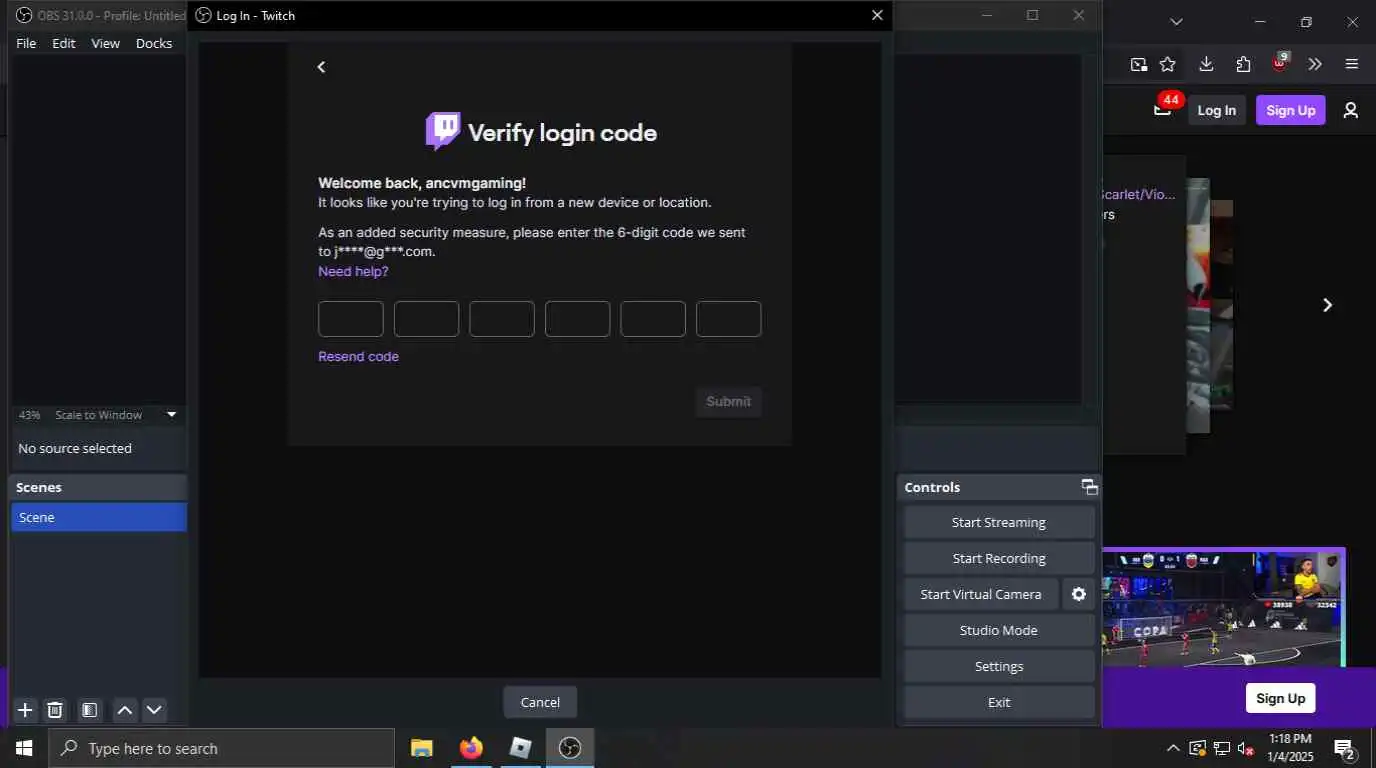Switch to Firefox on taskbar
This screenshot has width=1376, height=768.
471,748
